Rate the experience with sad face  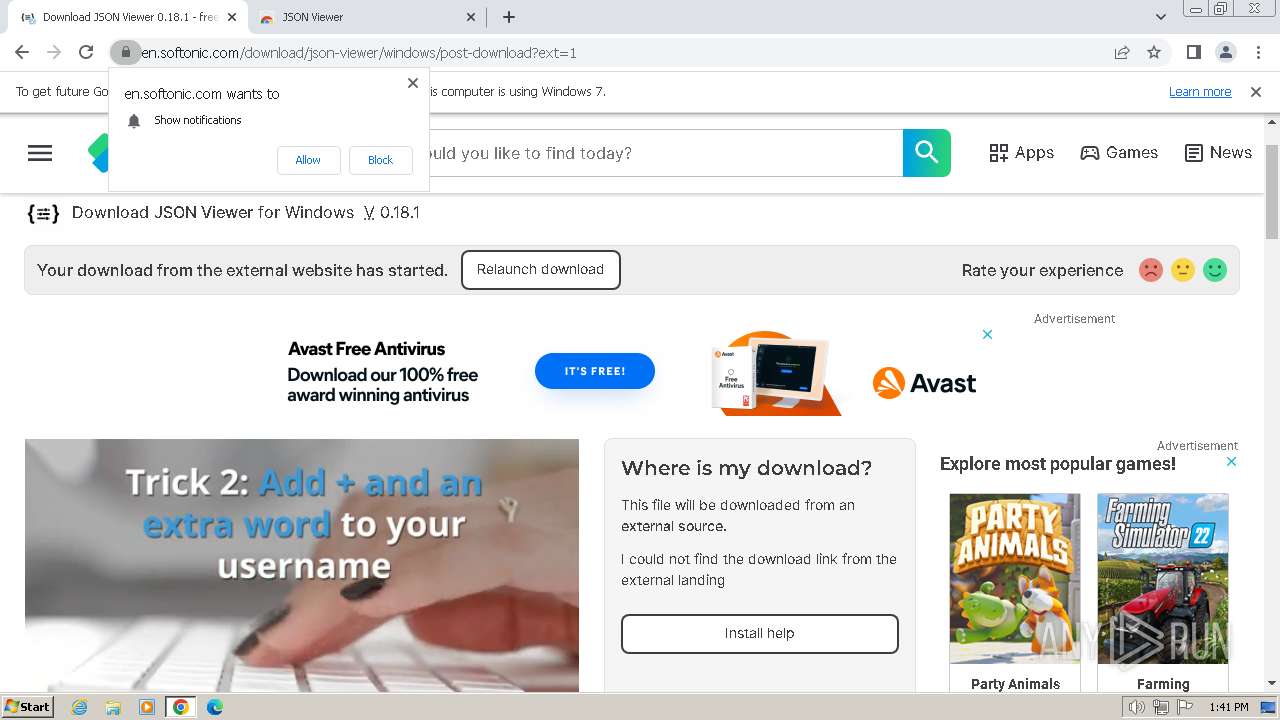[1151, 270]
